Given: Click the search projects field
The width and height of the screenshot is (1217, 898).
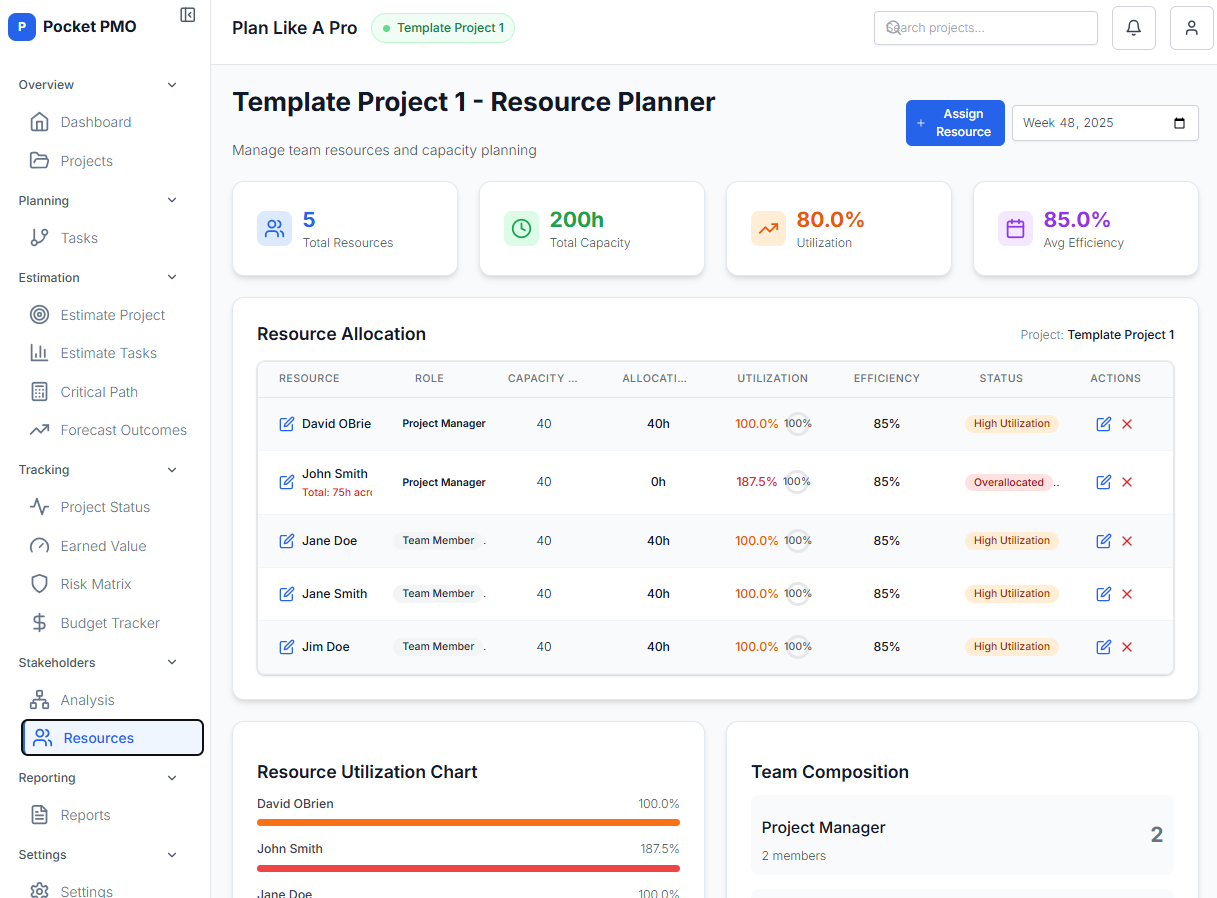Looking at the screenshot, I should coord(985,27).
